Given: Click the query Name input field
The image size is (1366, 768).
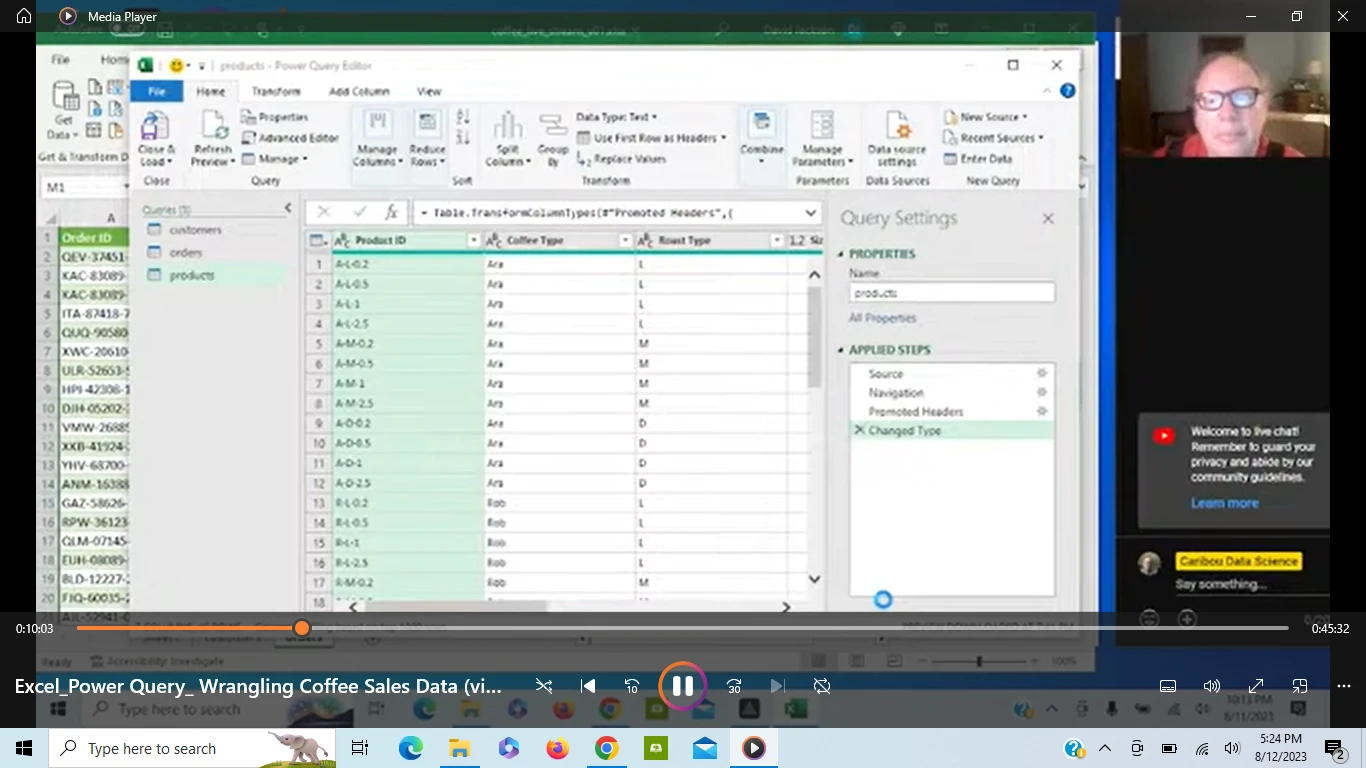Looking at the screenshot, I should [952, 293].
